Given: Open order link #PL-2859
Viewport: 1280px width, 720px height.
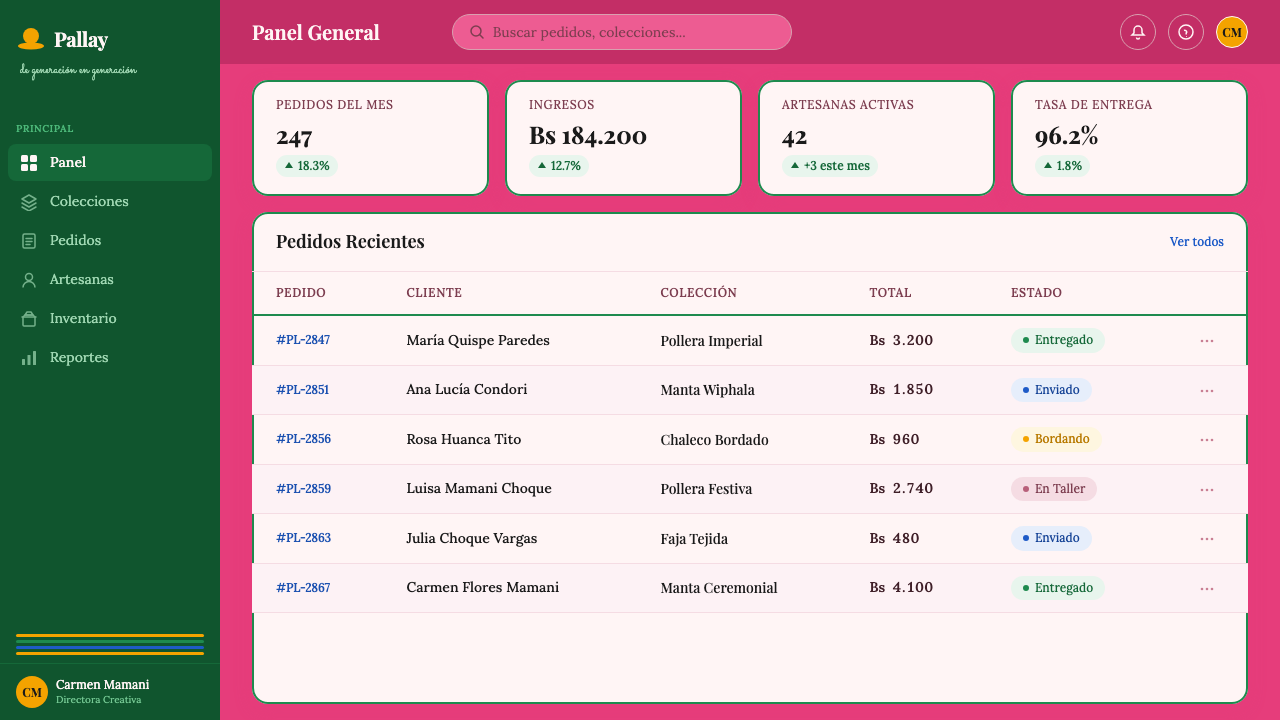Looking at the screenshot, I should 303,489.
